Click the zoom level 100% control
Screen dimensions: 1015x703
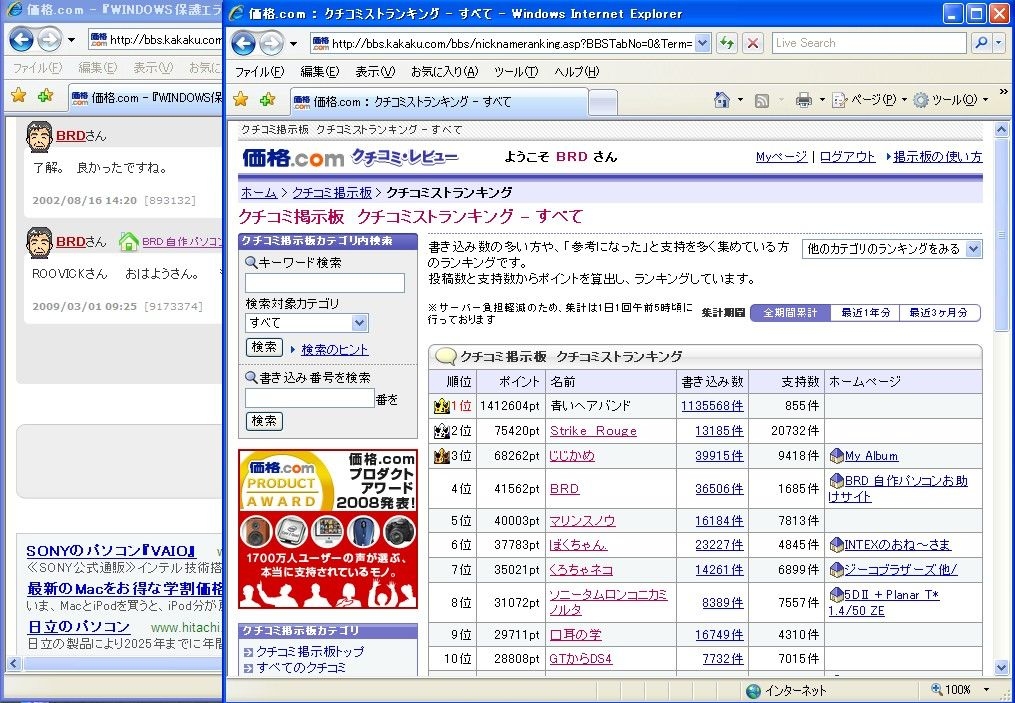(957, 690)
